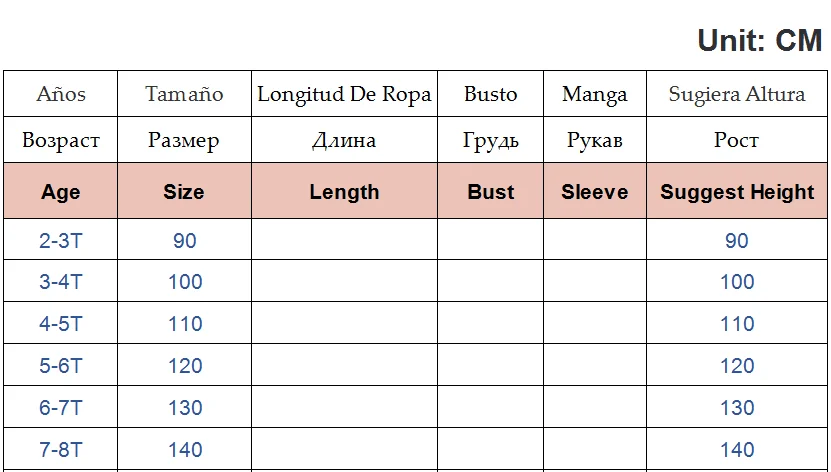This screenshot has width=831, height=472.
Task: Click the empty Length cell for 2-3T
Action: tap(344, 241)
